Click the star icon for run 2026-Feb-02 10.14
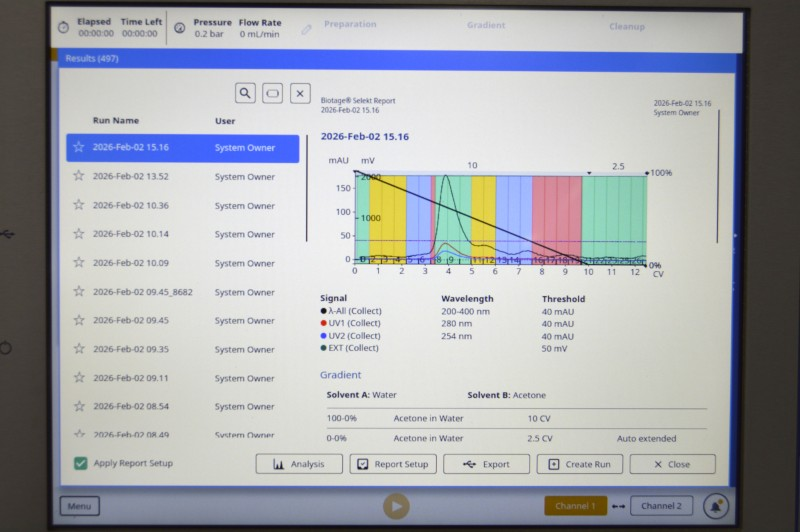The width and height of the screenshot is (800, 532). pyautogui.click(x=79, y=234)
